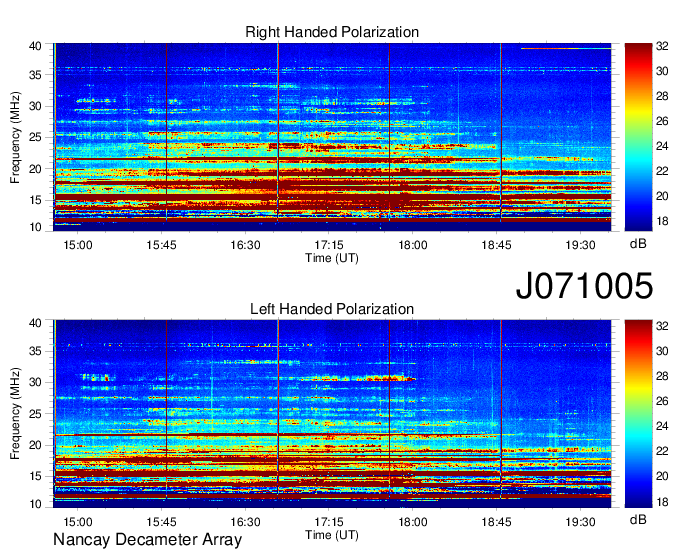Click the 35 MHz tick label of bottom plot

[35, 351]
